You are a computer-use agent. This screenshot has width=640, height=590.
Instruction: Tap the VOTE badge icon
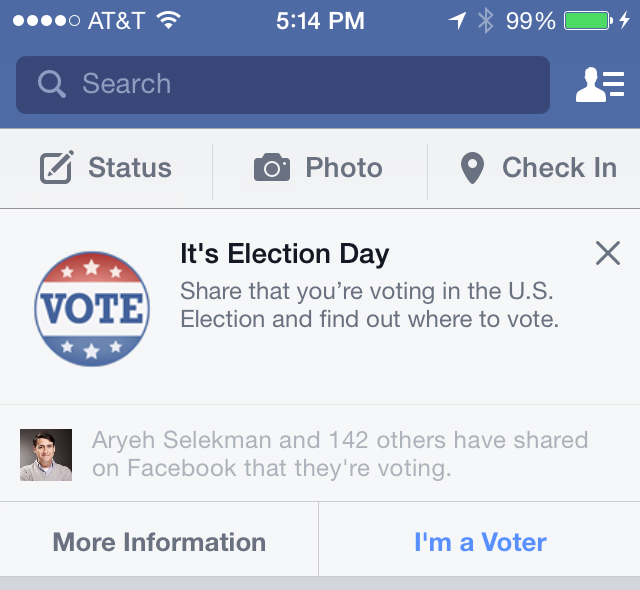(91, 309)
